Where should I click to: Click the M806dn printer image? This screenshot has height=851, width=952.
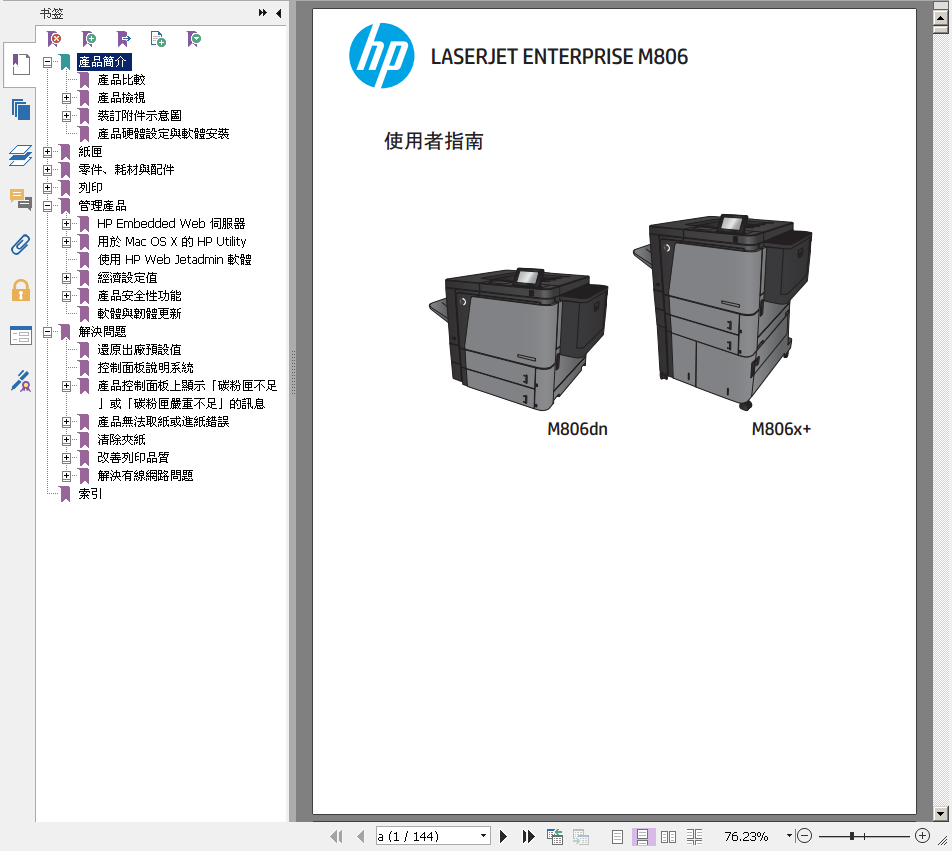(x=519, y=339)
